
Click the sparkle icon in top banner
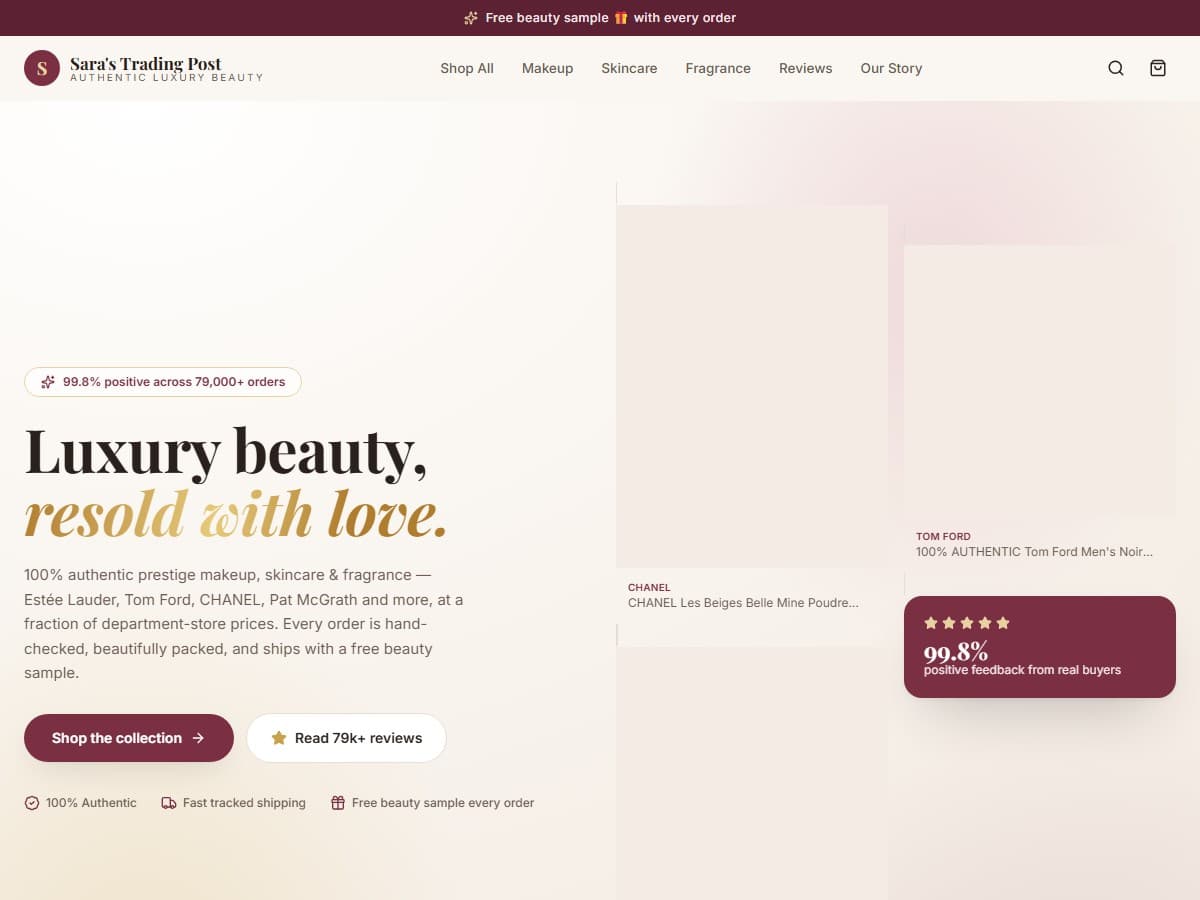(x=471, y=18)
